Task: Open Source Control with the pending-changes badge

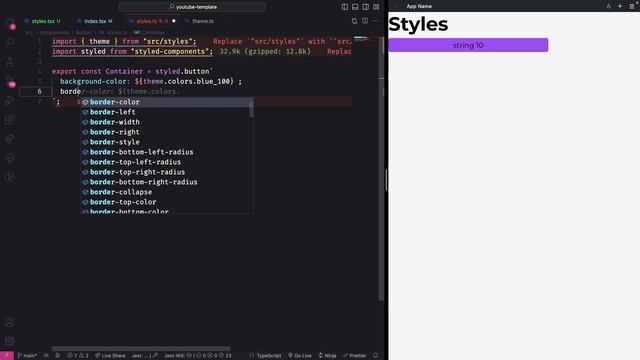Action: click(x=10, y=81)
